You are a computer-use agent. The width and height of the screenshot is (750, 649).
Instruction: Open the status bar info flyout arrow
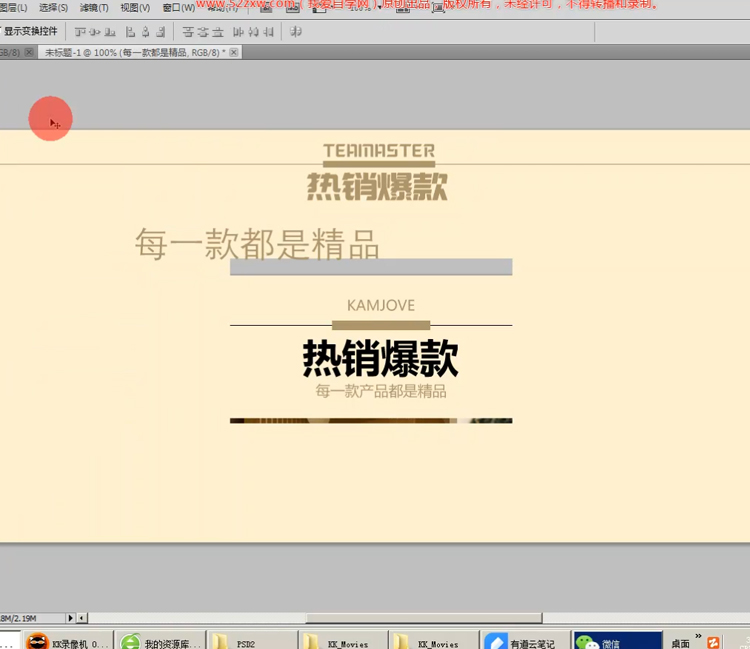[71, 618]
